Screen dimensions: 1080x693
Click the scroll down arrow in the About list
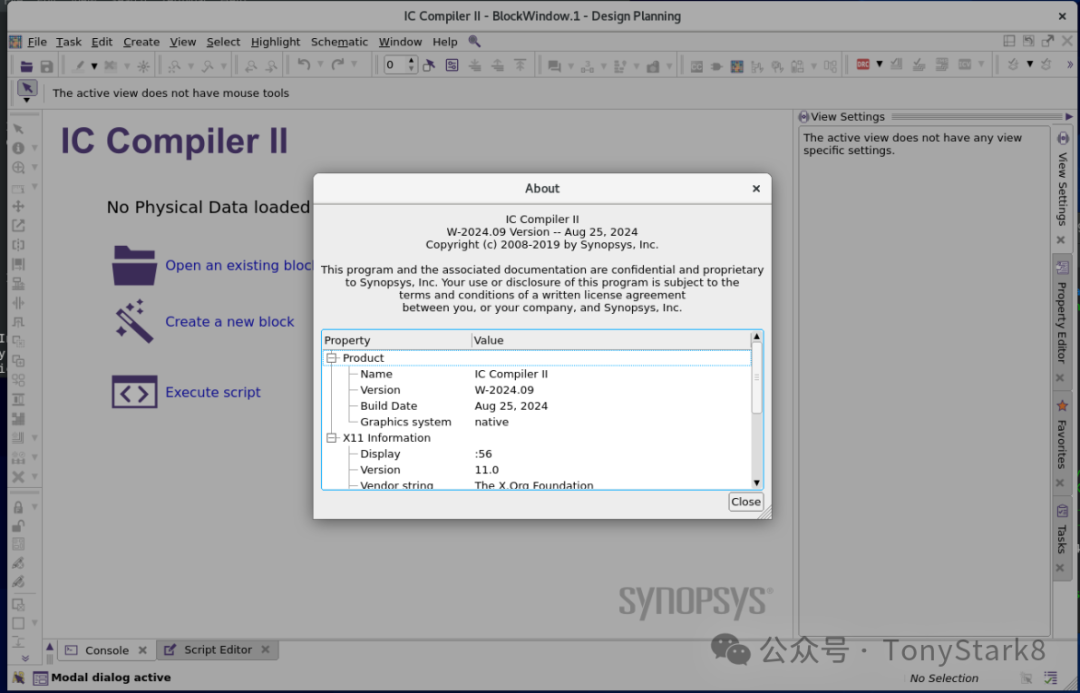tap(756, 483)
